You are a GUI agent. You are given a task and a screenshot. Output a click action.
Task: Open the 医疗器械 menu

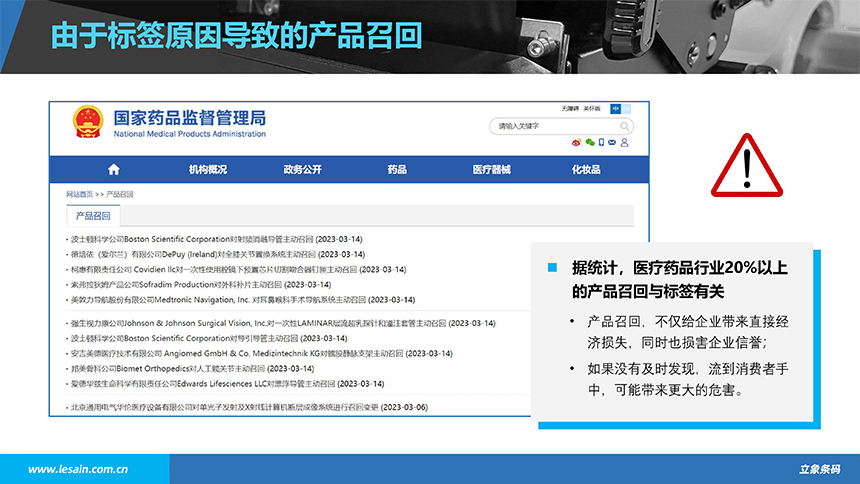coord(491,170)
